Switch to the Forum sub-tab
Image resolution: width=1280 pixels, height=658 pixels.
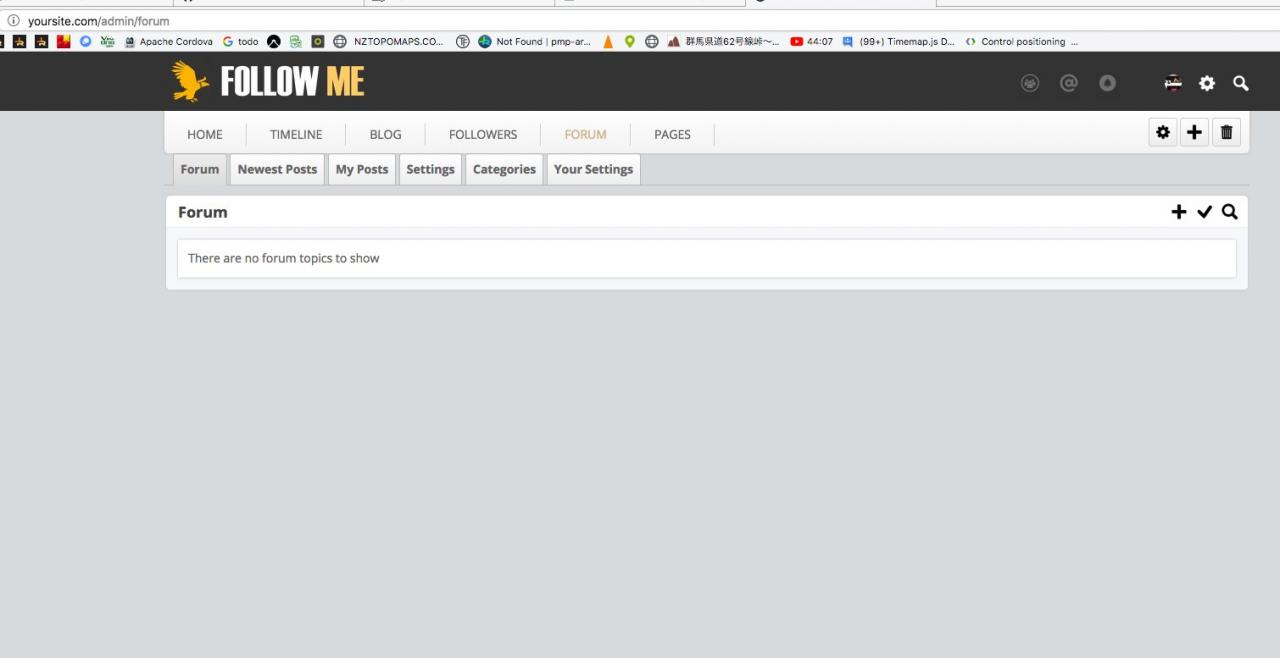[x=200, y=169]
